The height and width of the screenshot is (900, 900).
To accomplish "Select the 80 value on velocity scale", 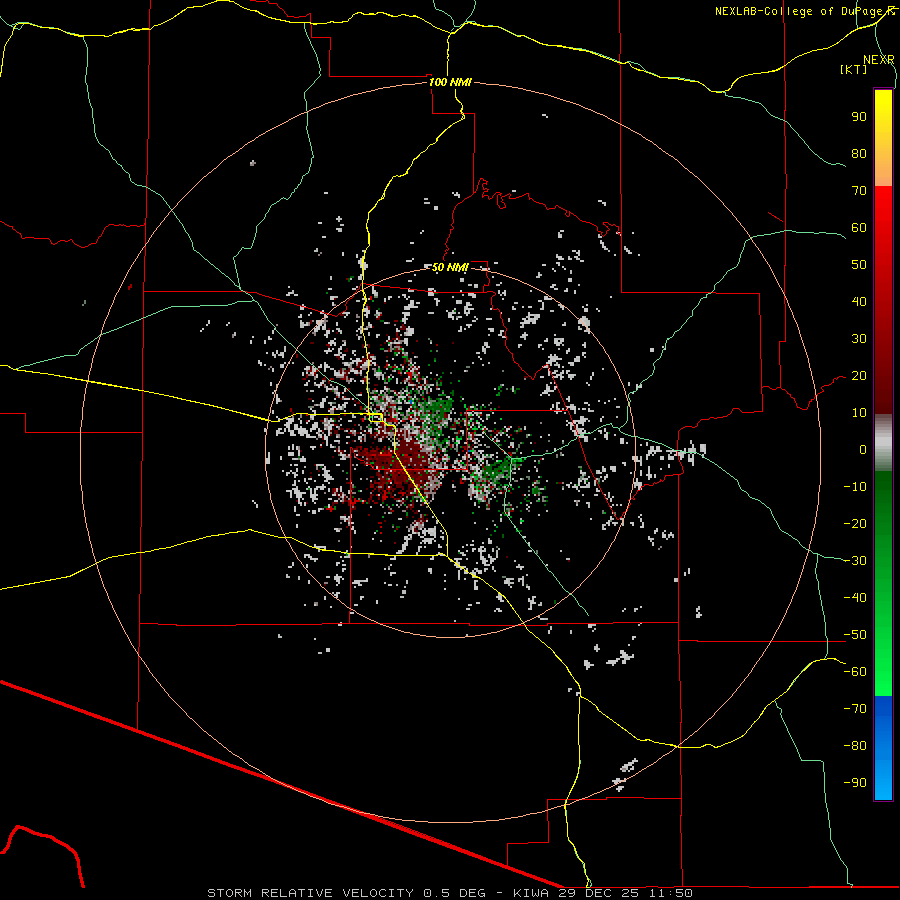I will pyautogui.click(x=859, y=154).
